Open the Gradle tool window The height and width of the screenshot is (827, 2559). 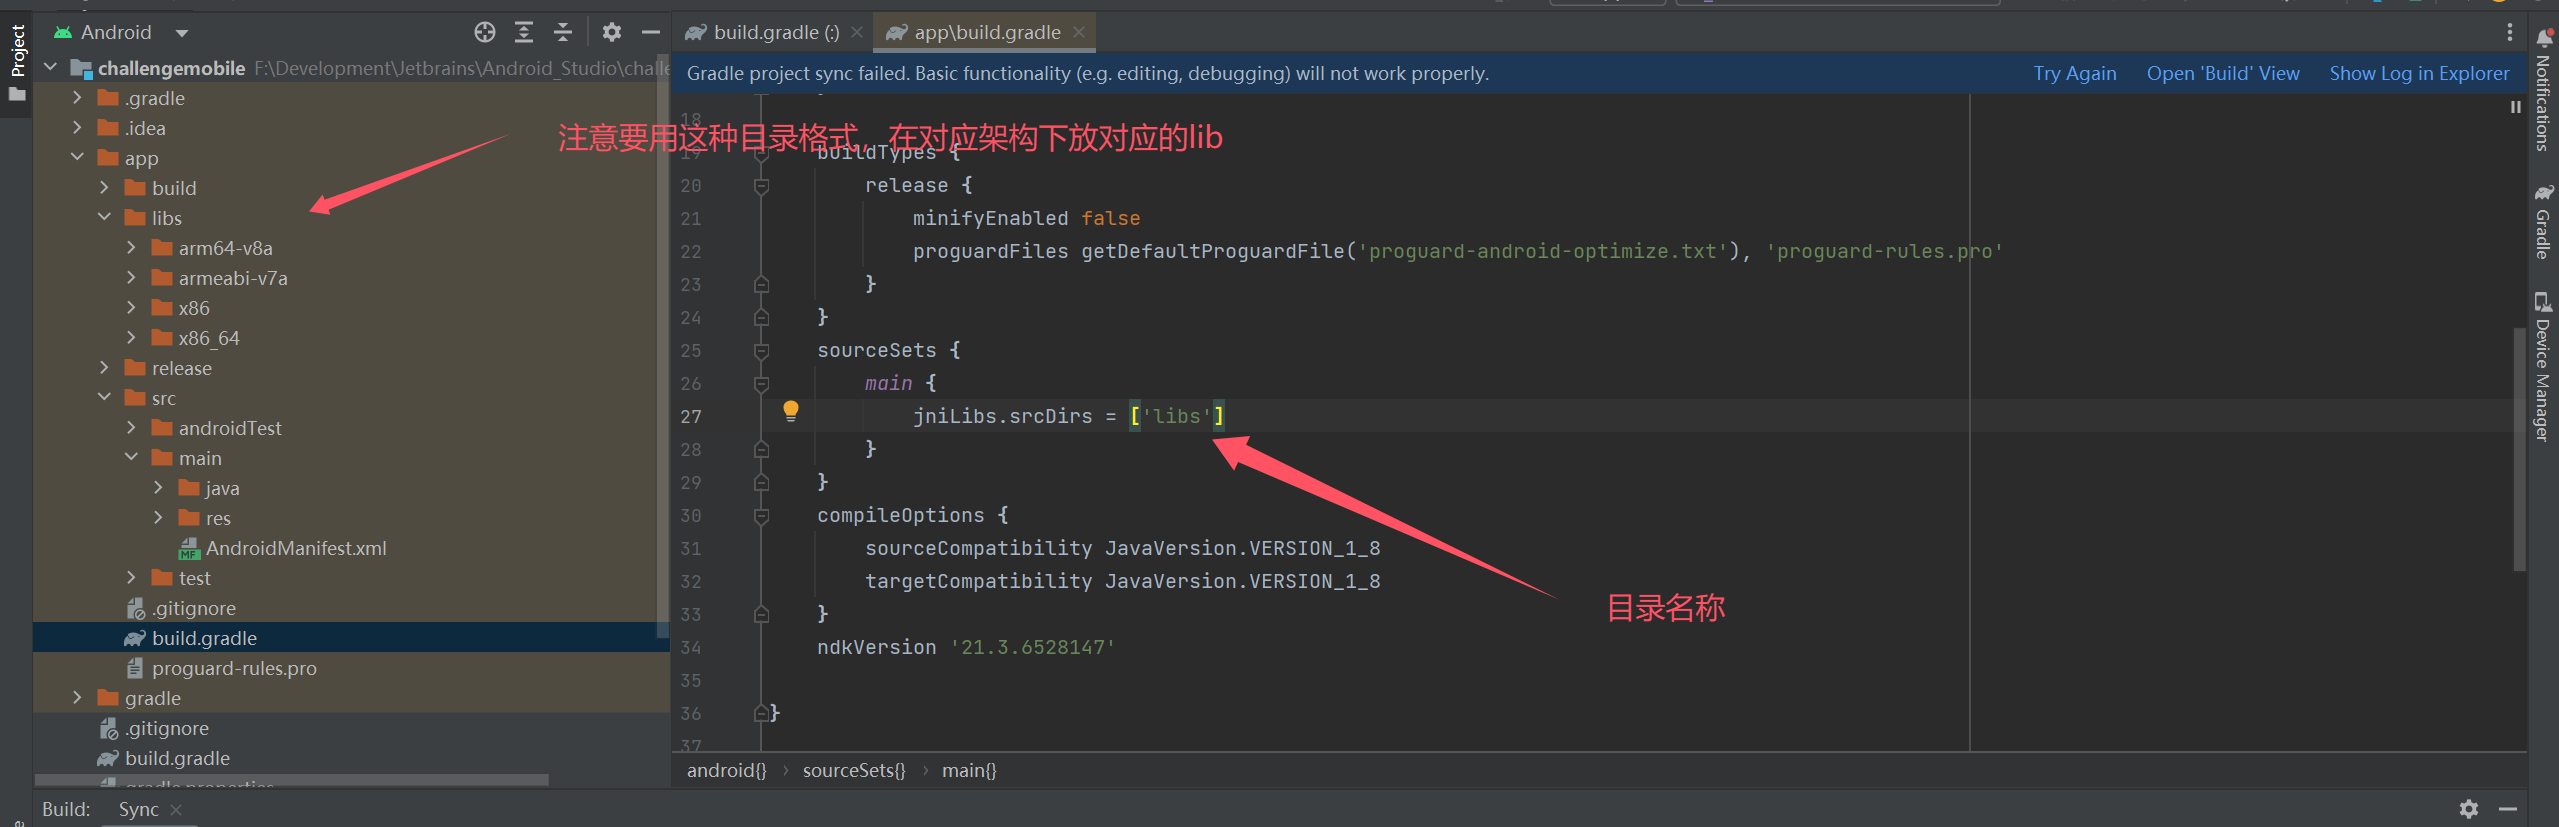click(2544, 222)
